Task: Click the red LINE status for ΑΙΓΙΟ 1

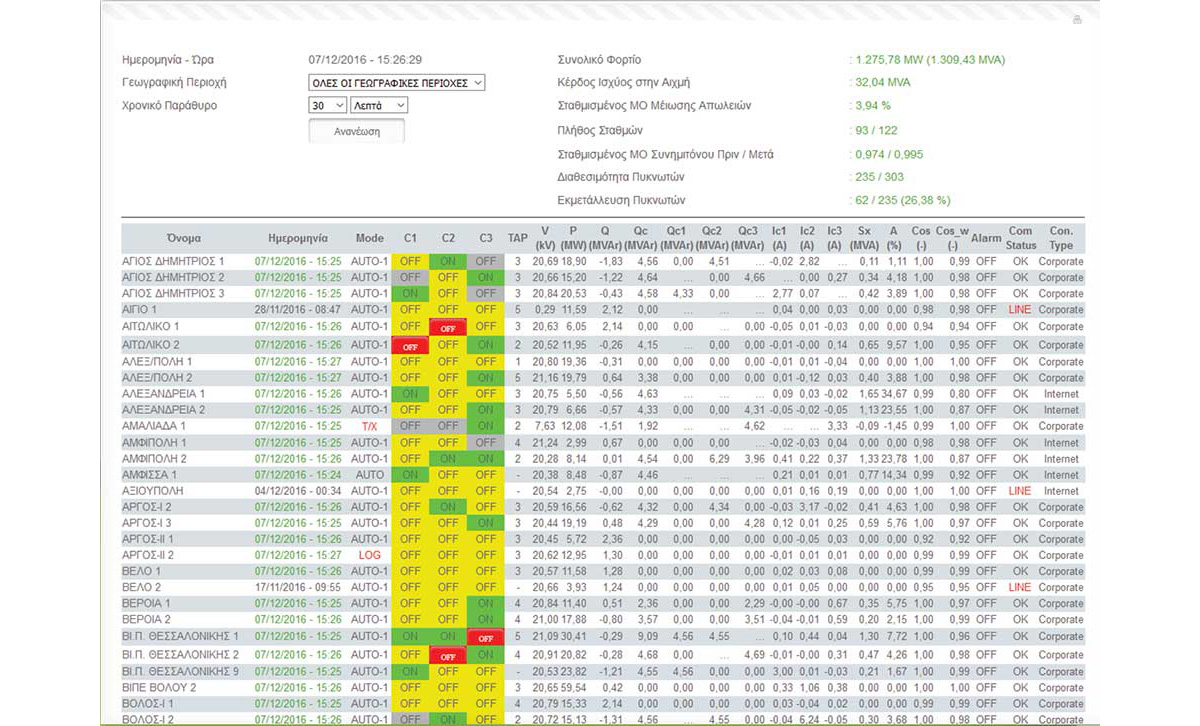Action: [1019, 310]
